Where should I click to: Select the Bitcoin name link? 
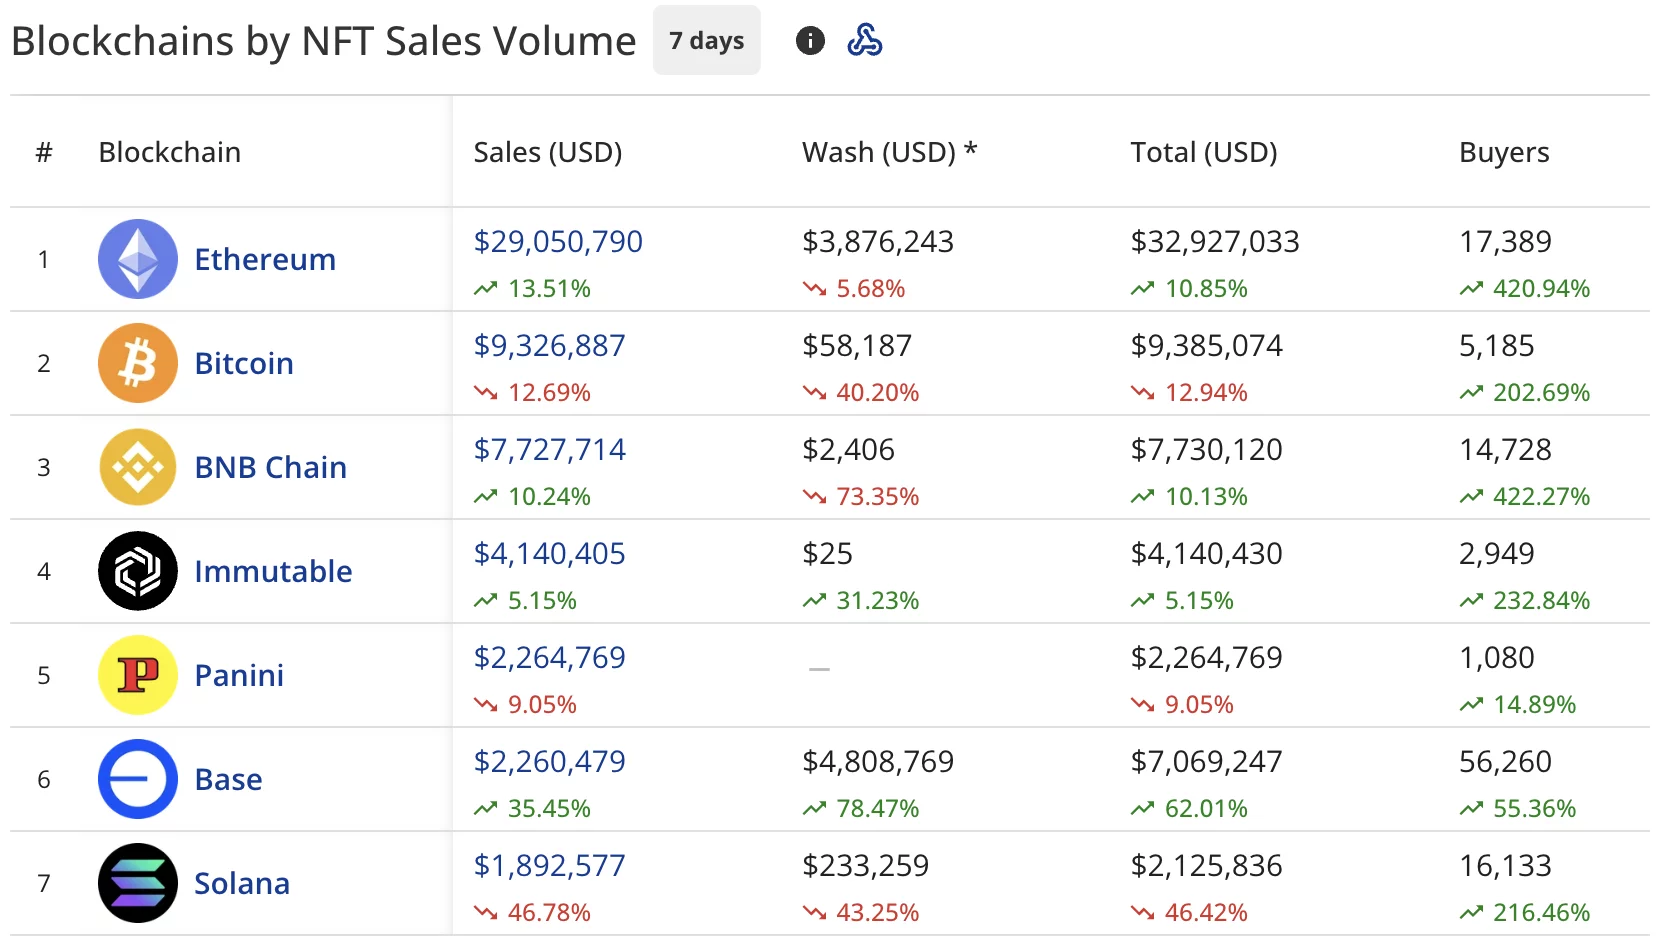pyautogui.click(x=243, y=362)
